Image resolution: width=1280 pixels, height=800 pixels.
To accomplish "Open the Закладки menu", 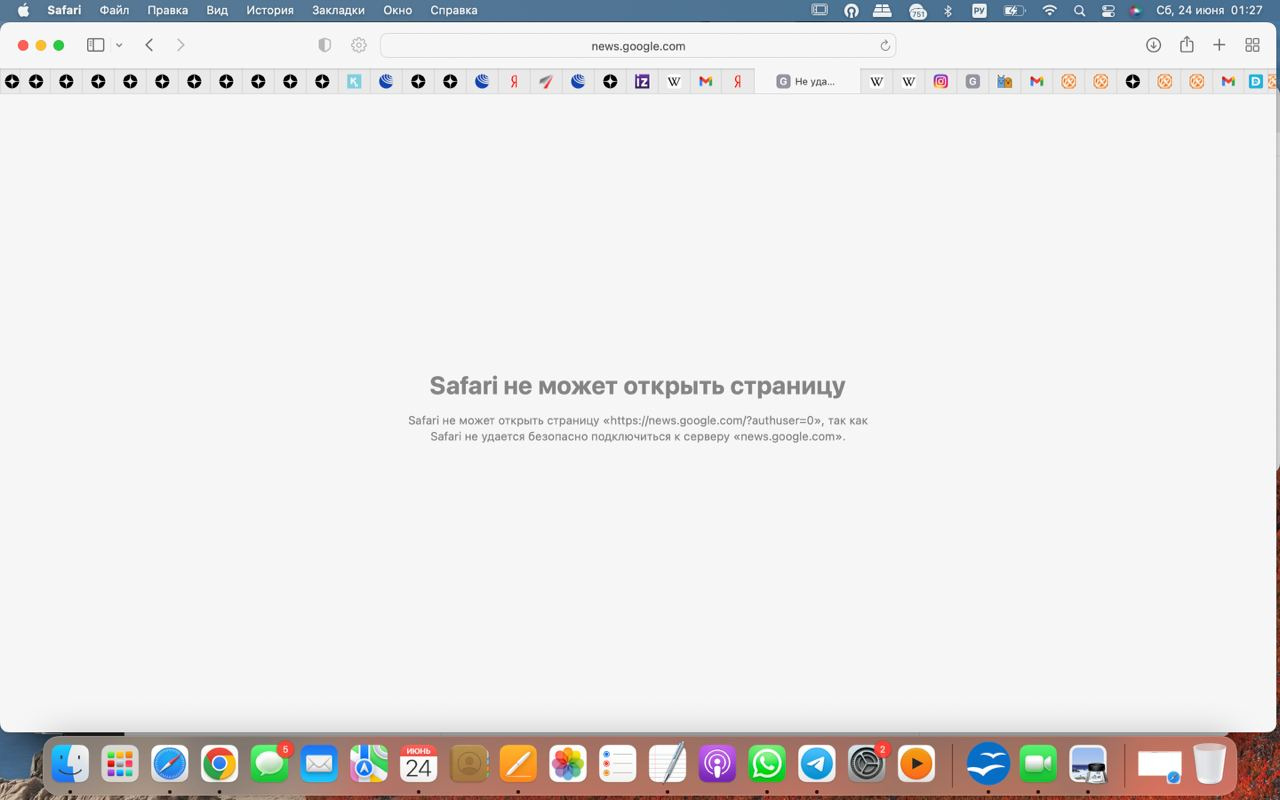I will [x=338, y=10].
